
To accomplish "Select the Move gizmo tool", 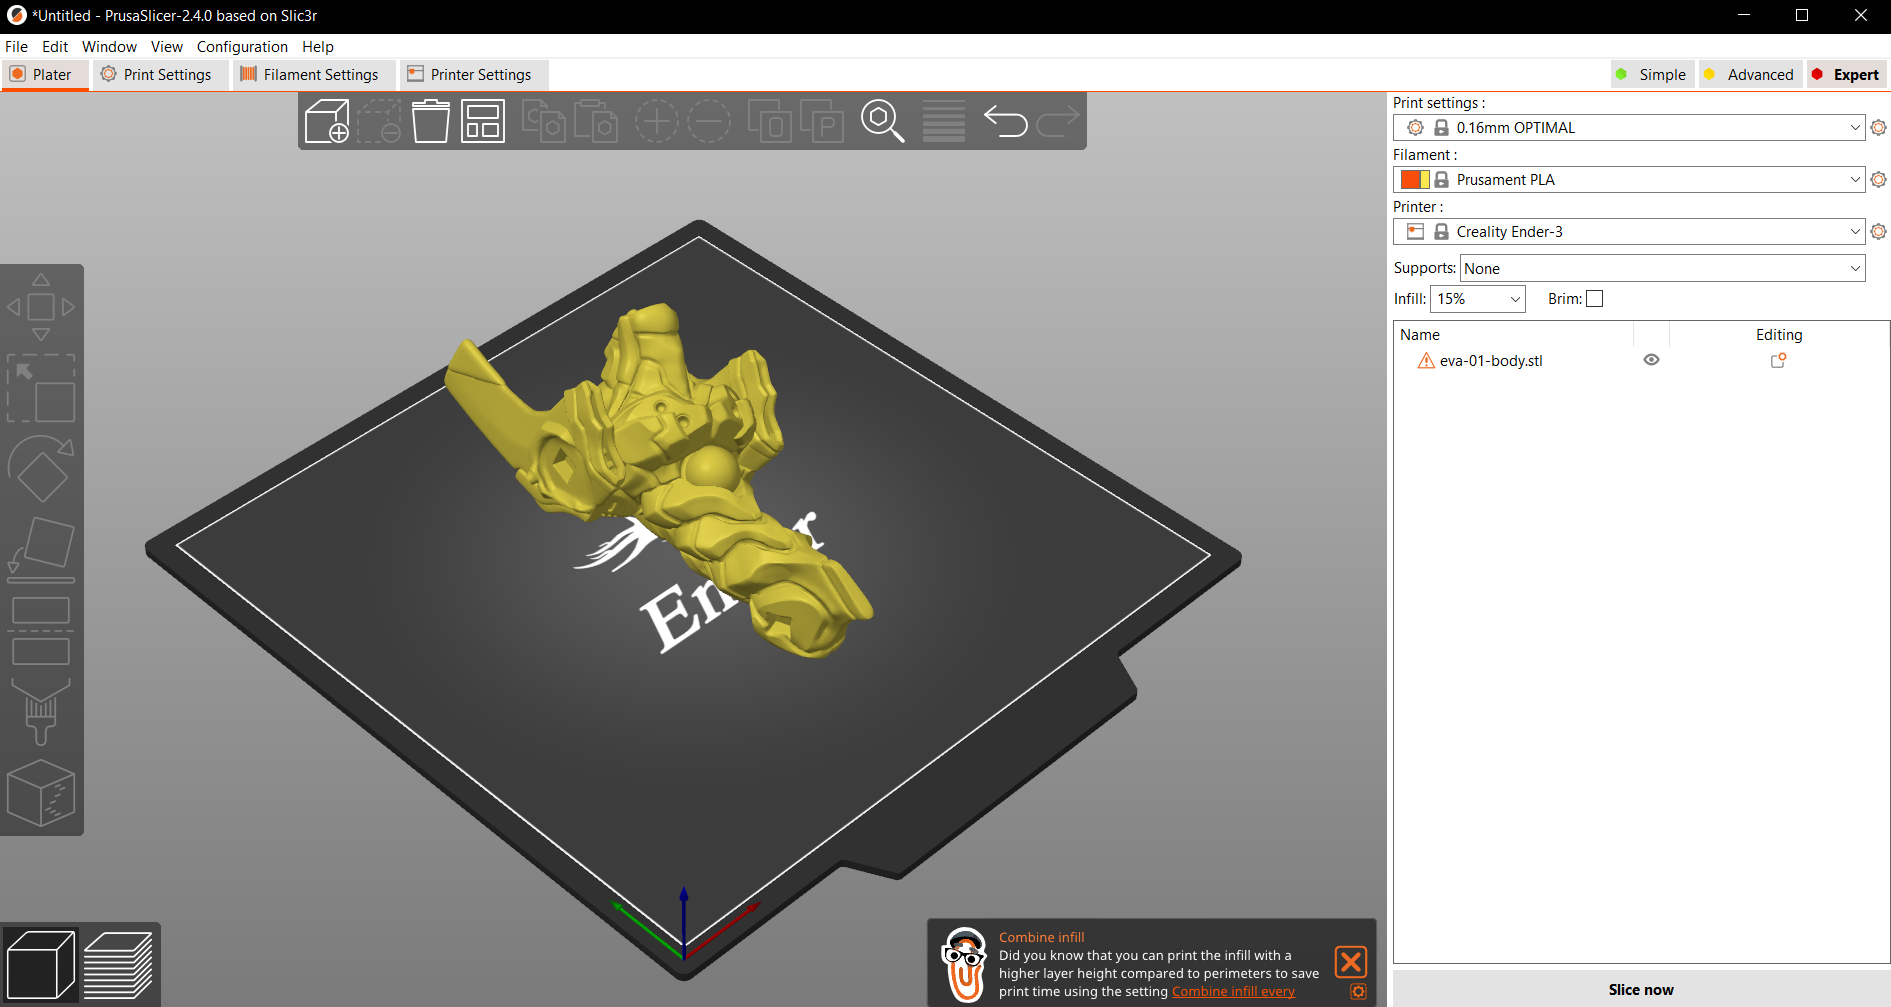I will 41,307.
